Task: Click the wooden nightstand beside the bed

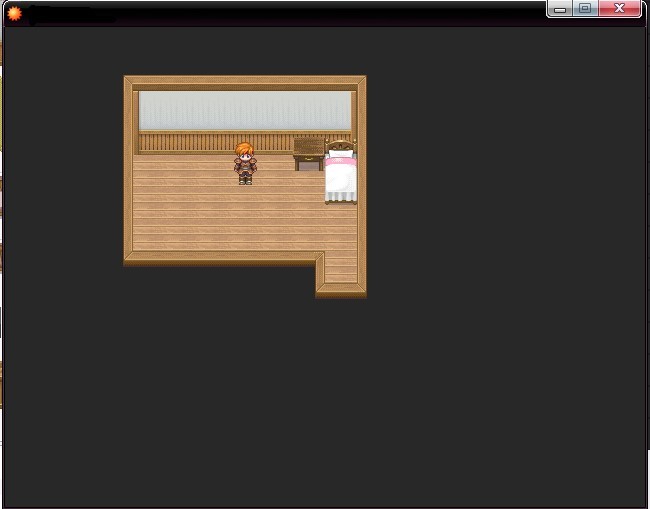Action: pos(309,154)
